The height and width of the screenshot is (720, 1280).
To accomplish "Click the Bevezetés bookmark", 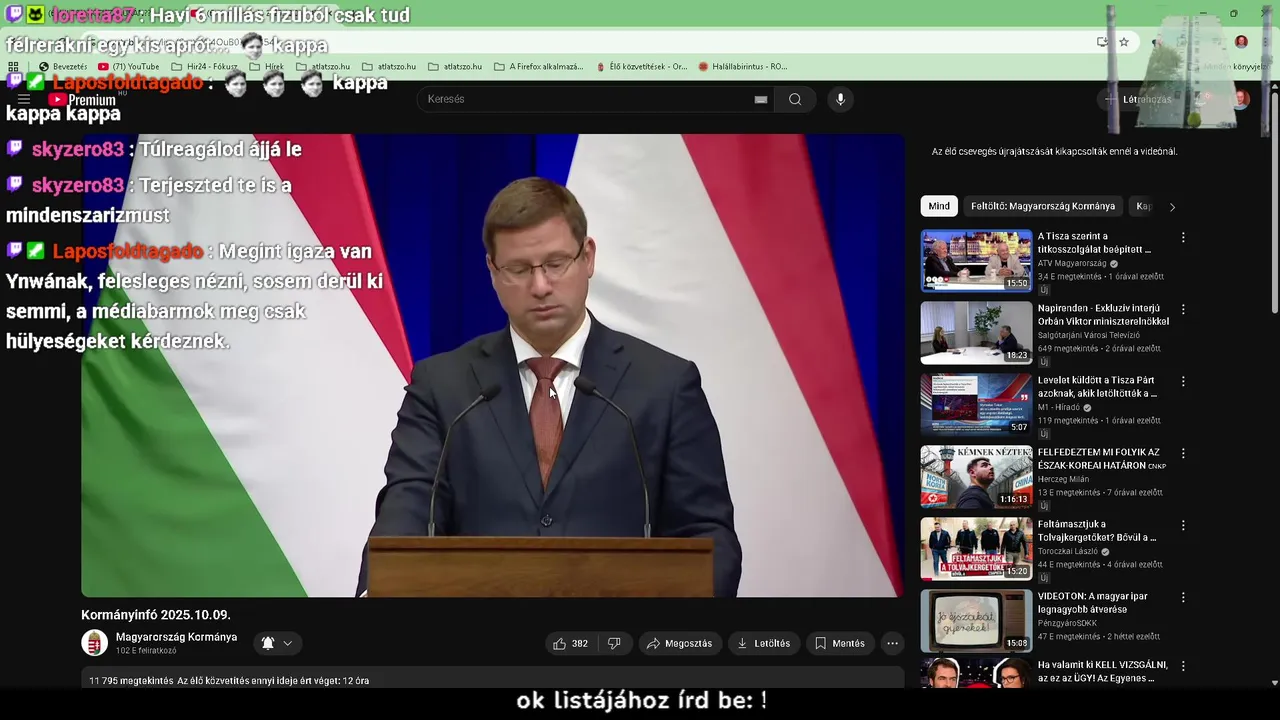I will tap(62, 67).
